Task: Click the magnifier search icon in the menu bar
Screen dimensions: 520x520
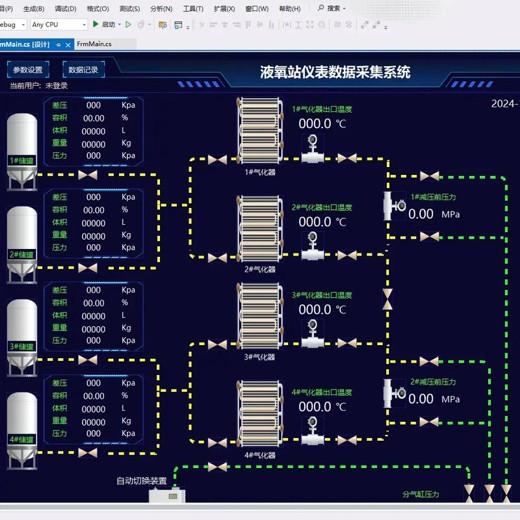Action: (321, 8)
